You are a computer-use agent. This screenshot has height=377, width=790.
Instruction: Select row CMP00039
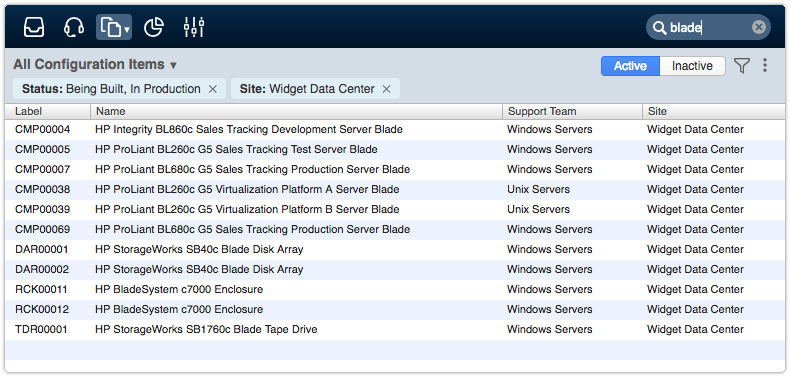coord(395,209)
